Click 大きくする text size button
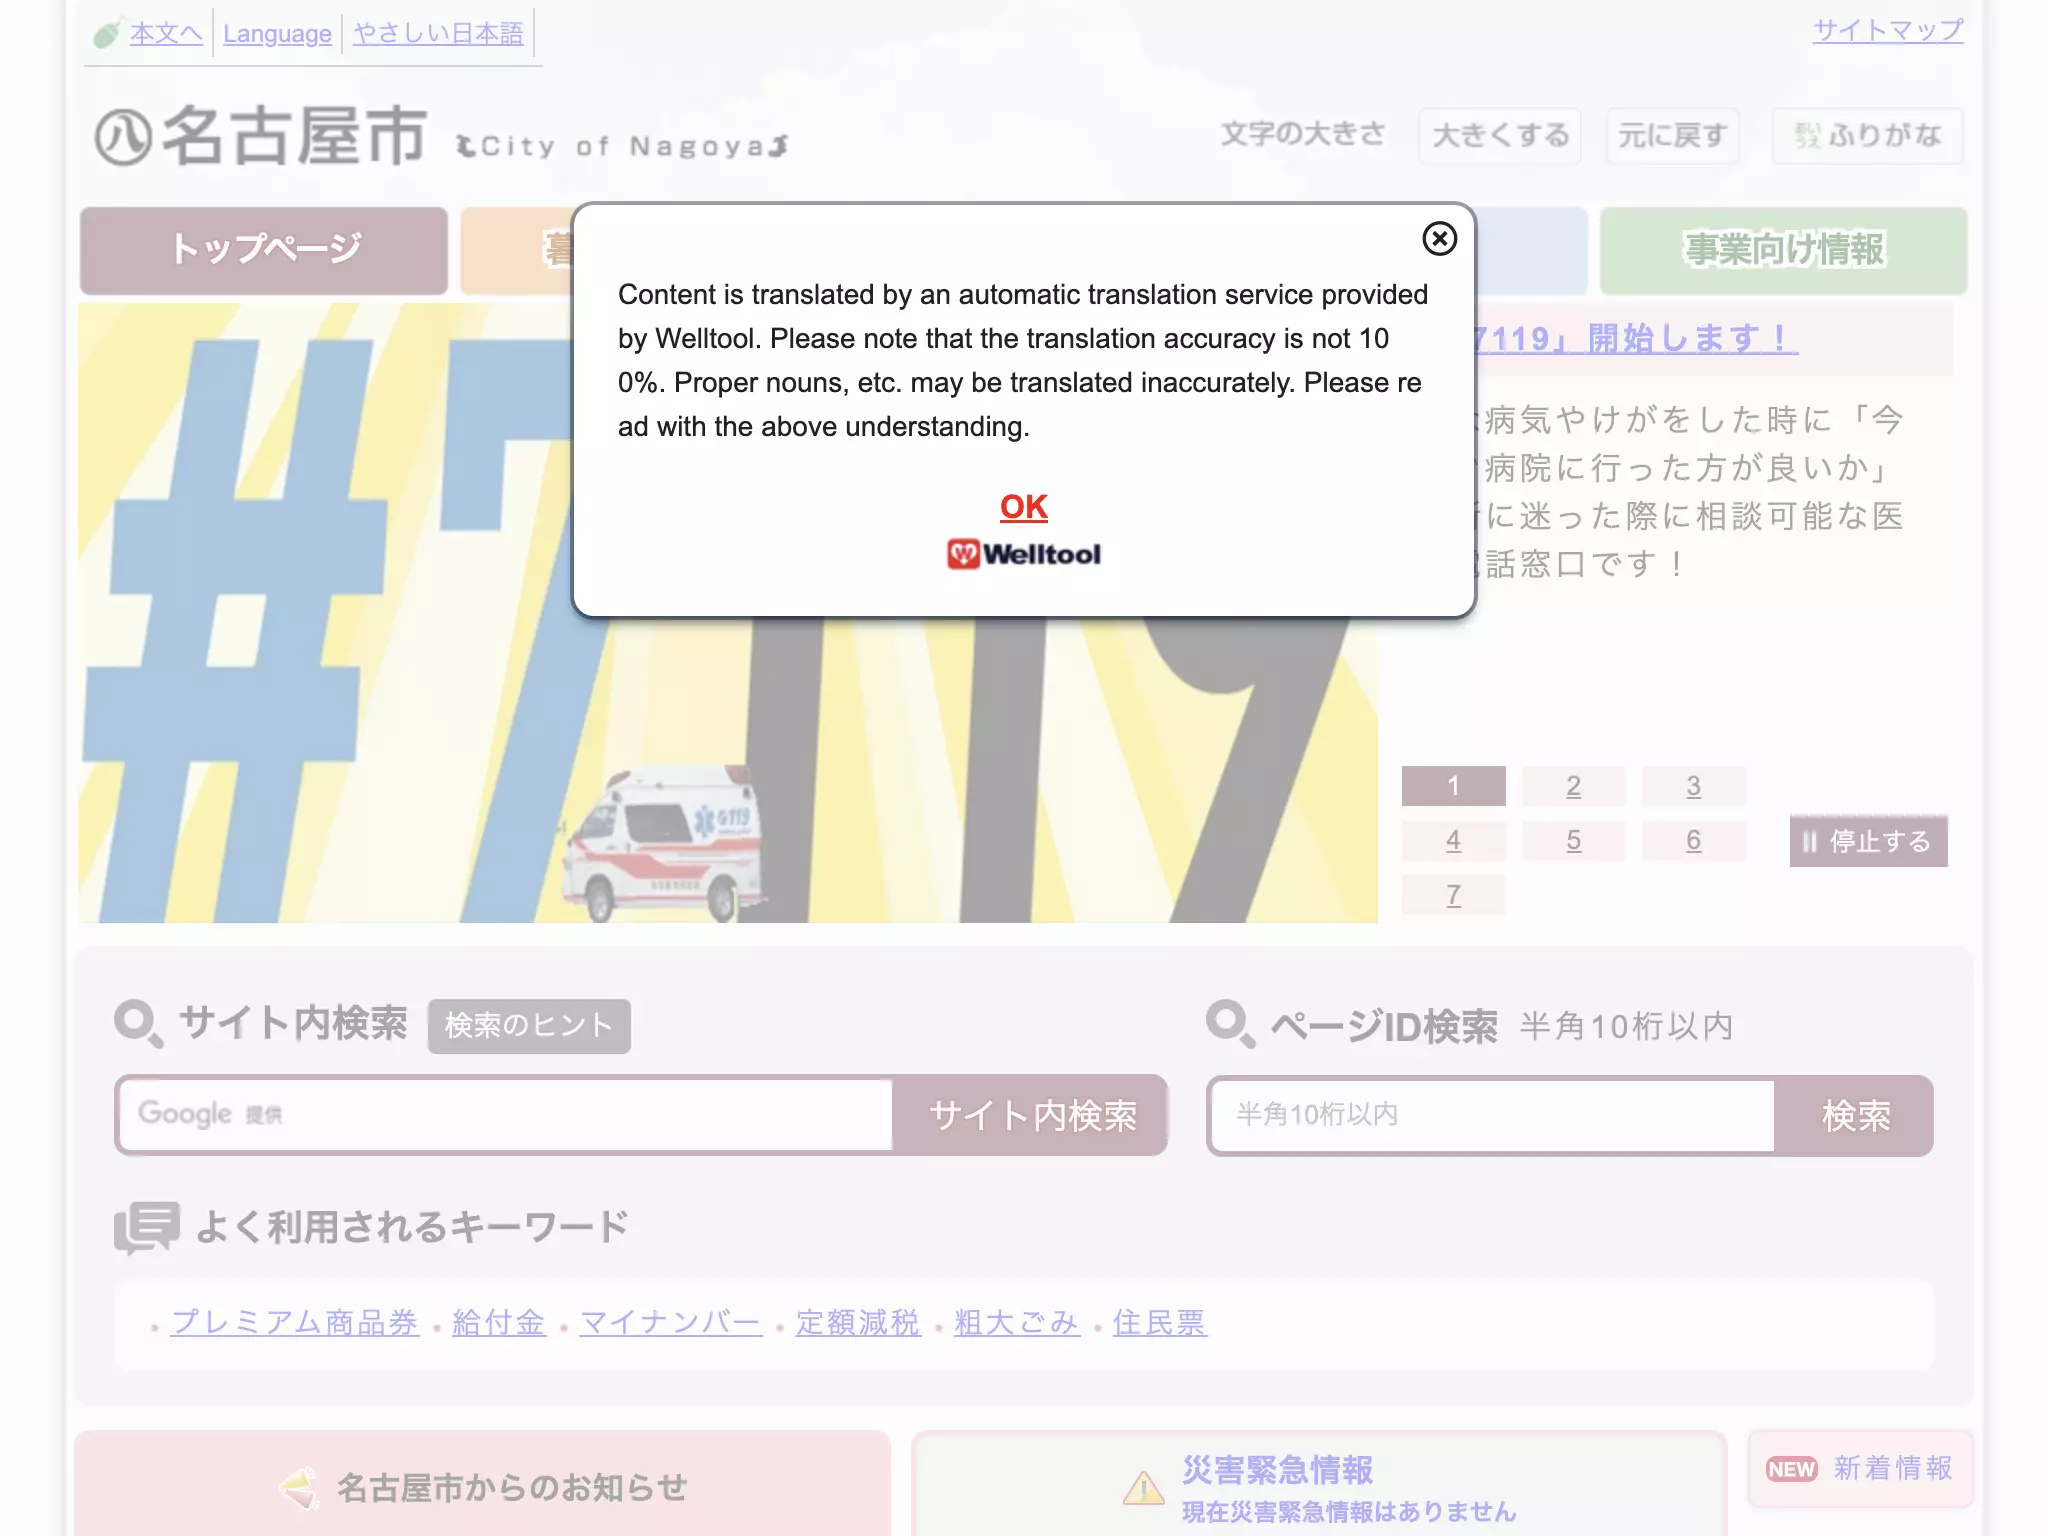Viewport: 2048px width, 1536px height. [1500, 135]
